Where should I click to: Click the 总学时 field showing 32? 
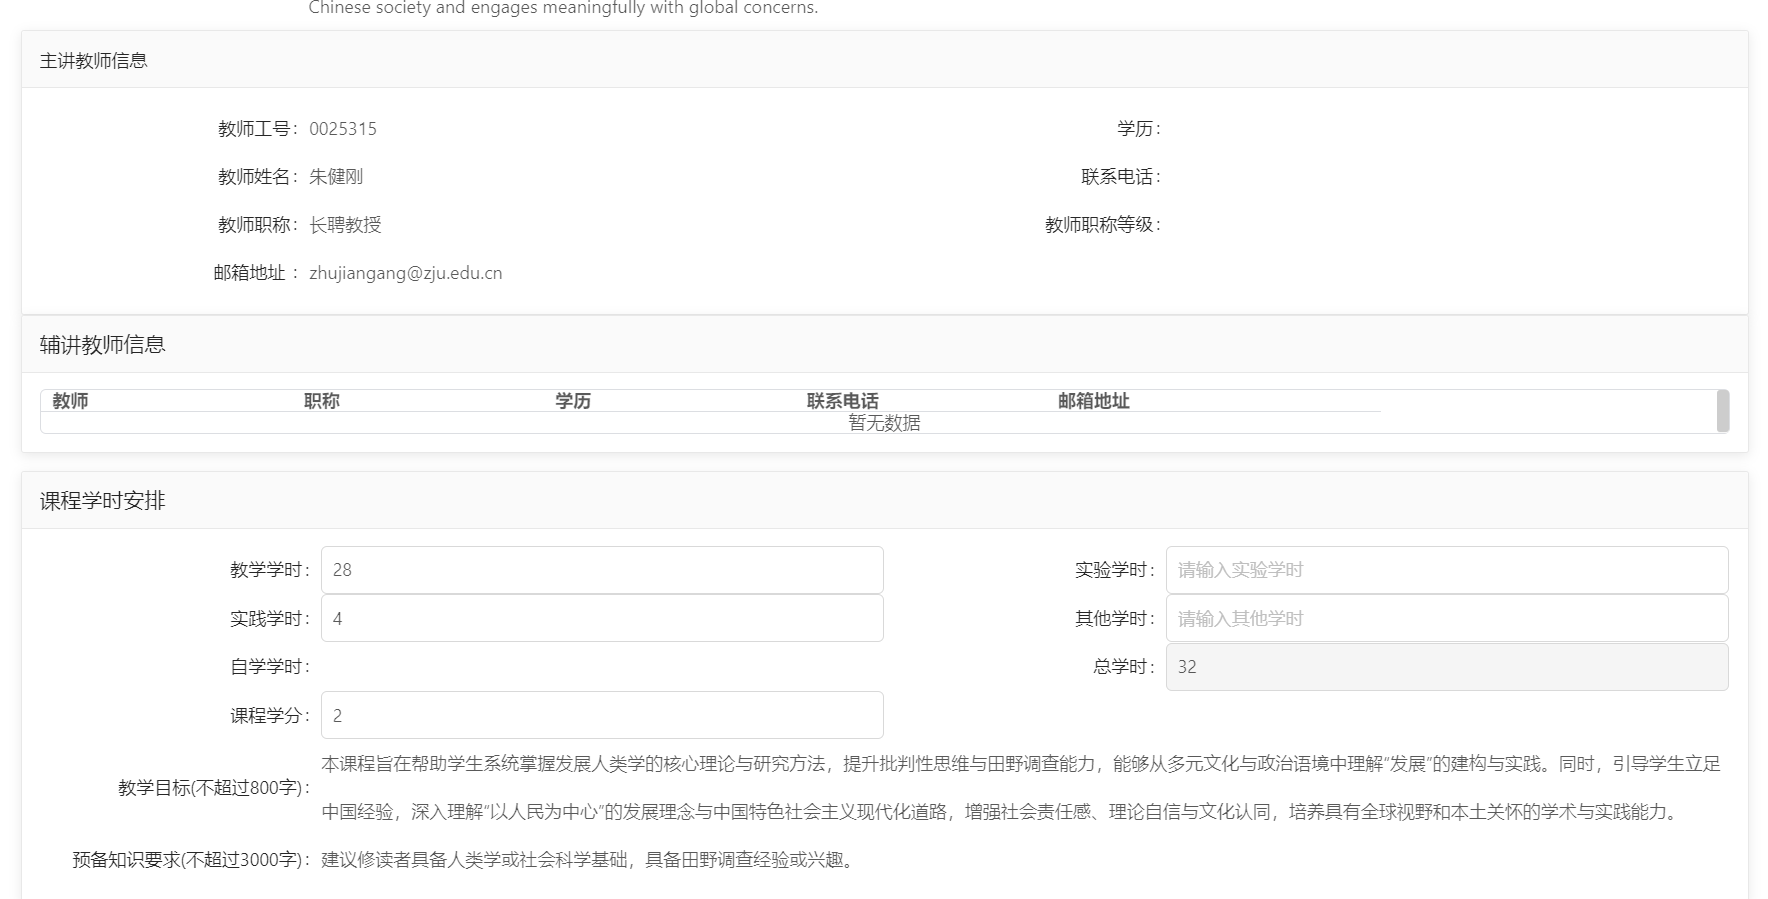coord(1446,667)
